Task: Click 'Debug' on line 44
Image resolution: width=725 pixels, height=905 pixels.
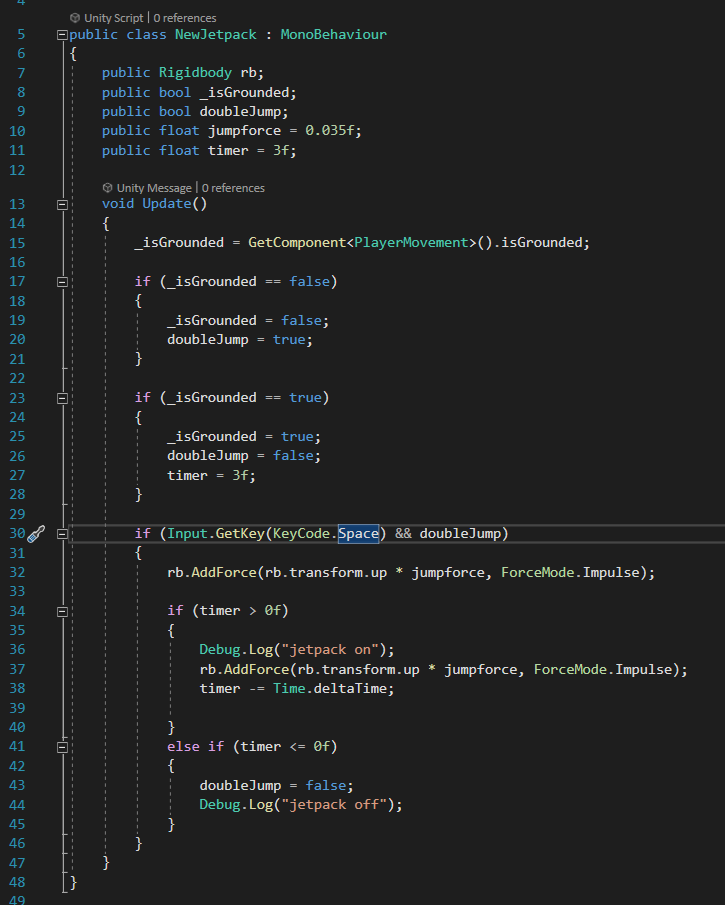Action: (219, 805)
